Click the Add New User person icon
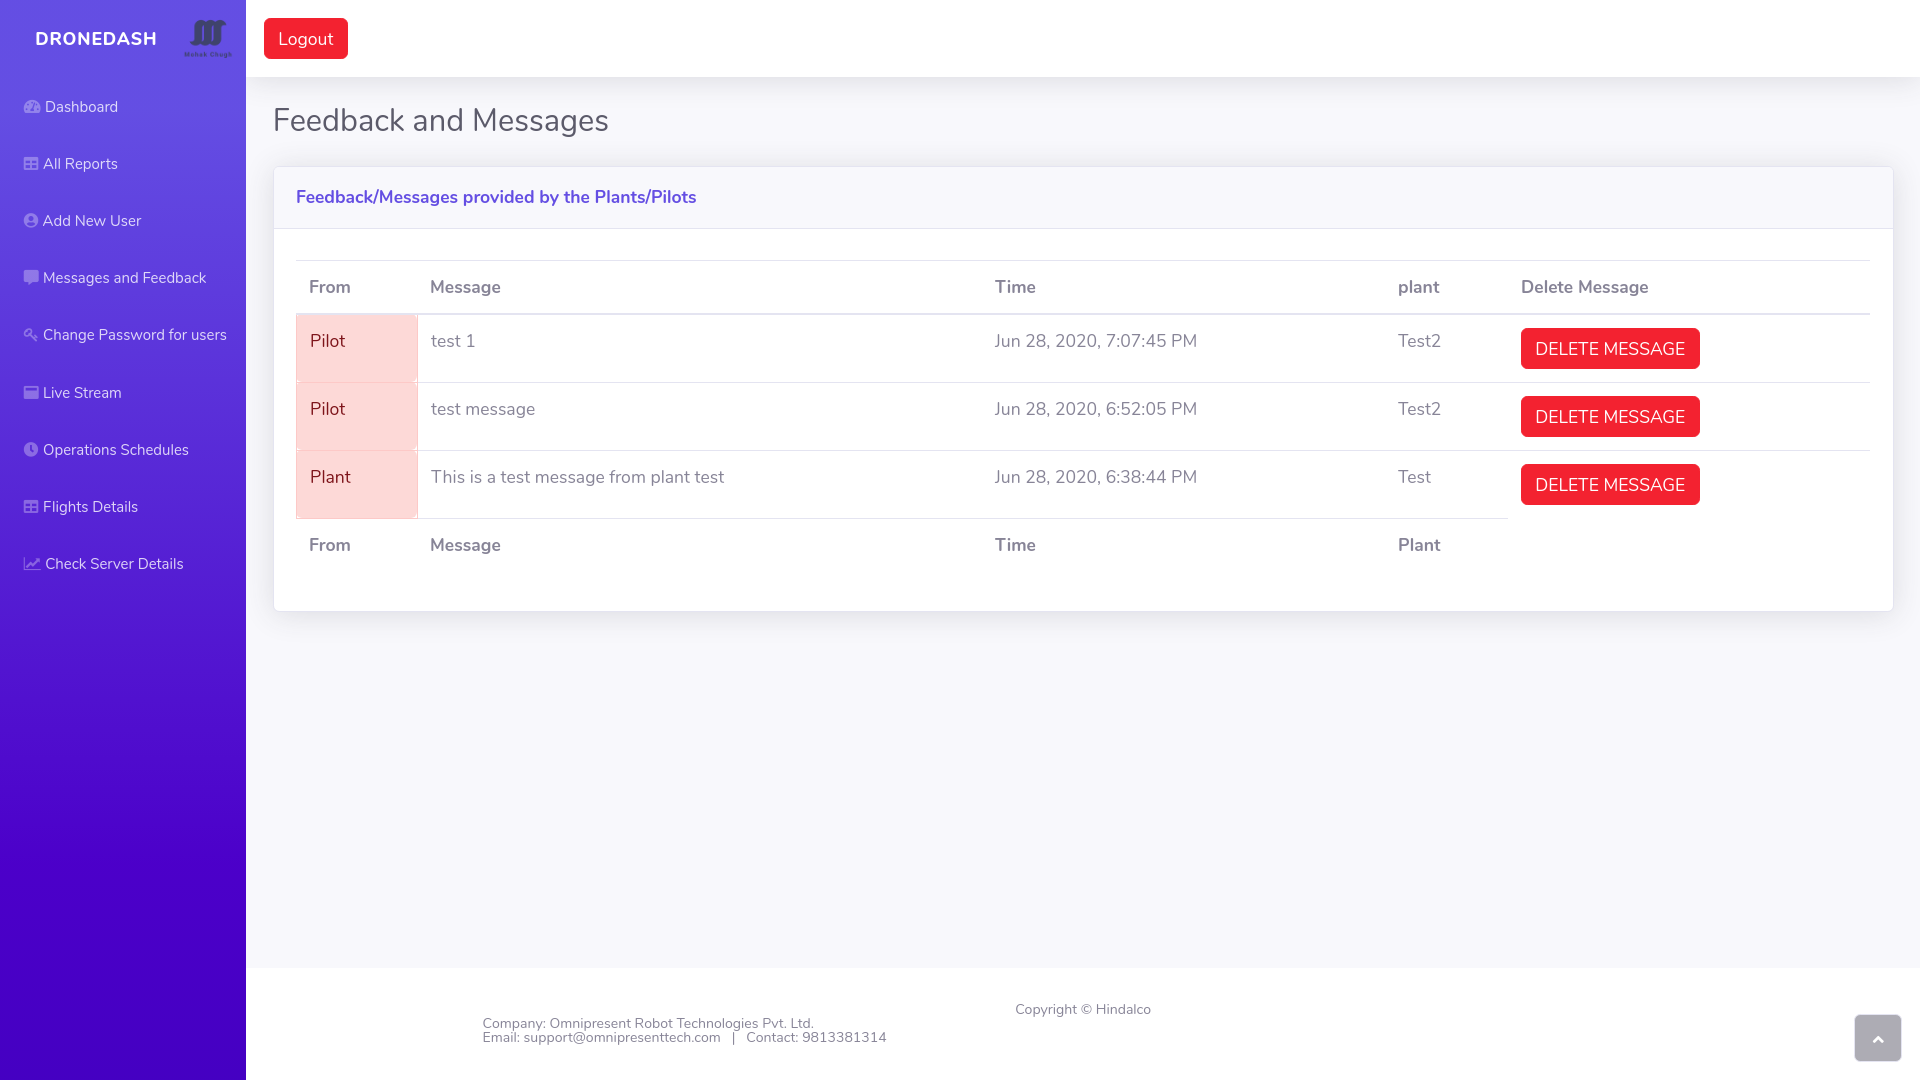 point(31,221)
